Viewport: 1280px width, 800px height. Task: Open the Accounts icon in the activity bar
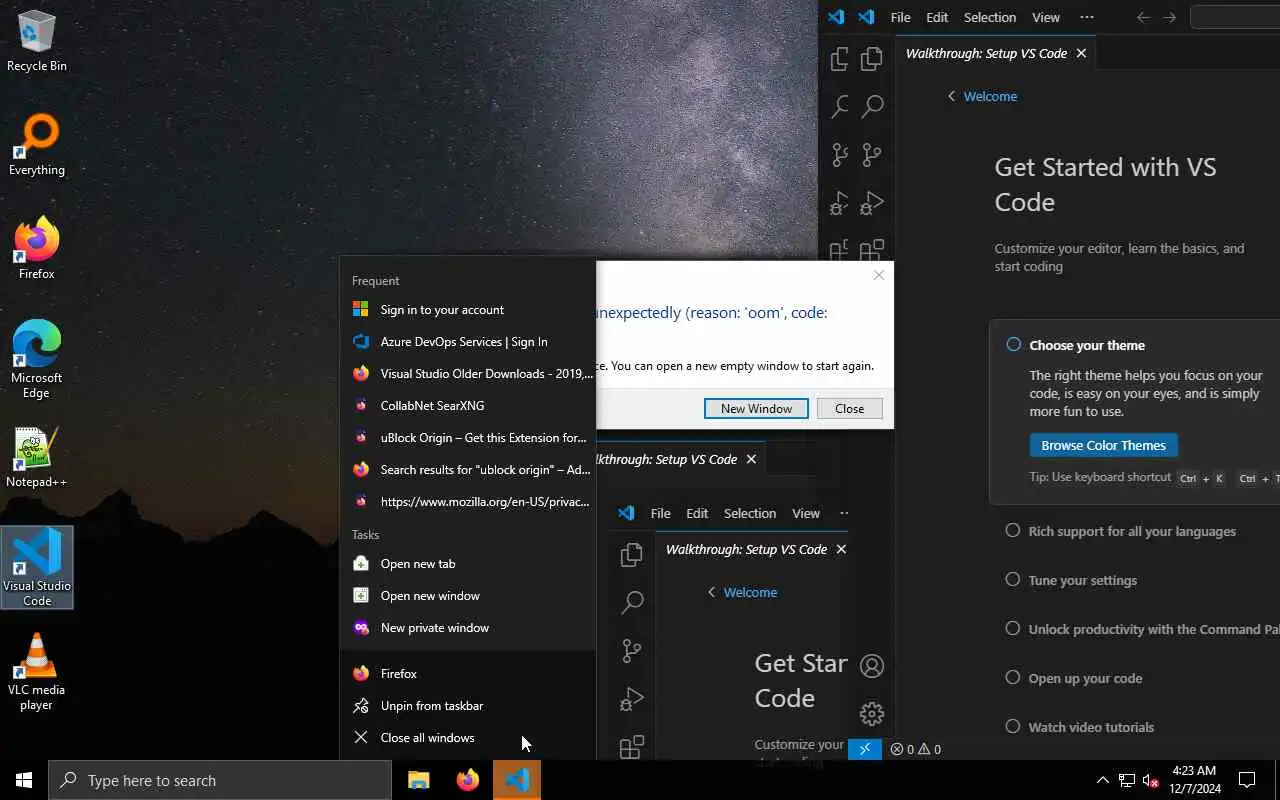[x=872, y=666]
